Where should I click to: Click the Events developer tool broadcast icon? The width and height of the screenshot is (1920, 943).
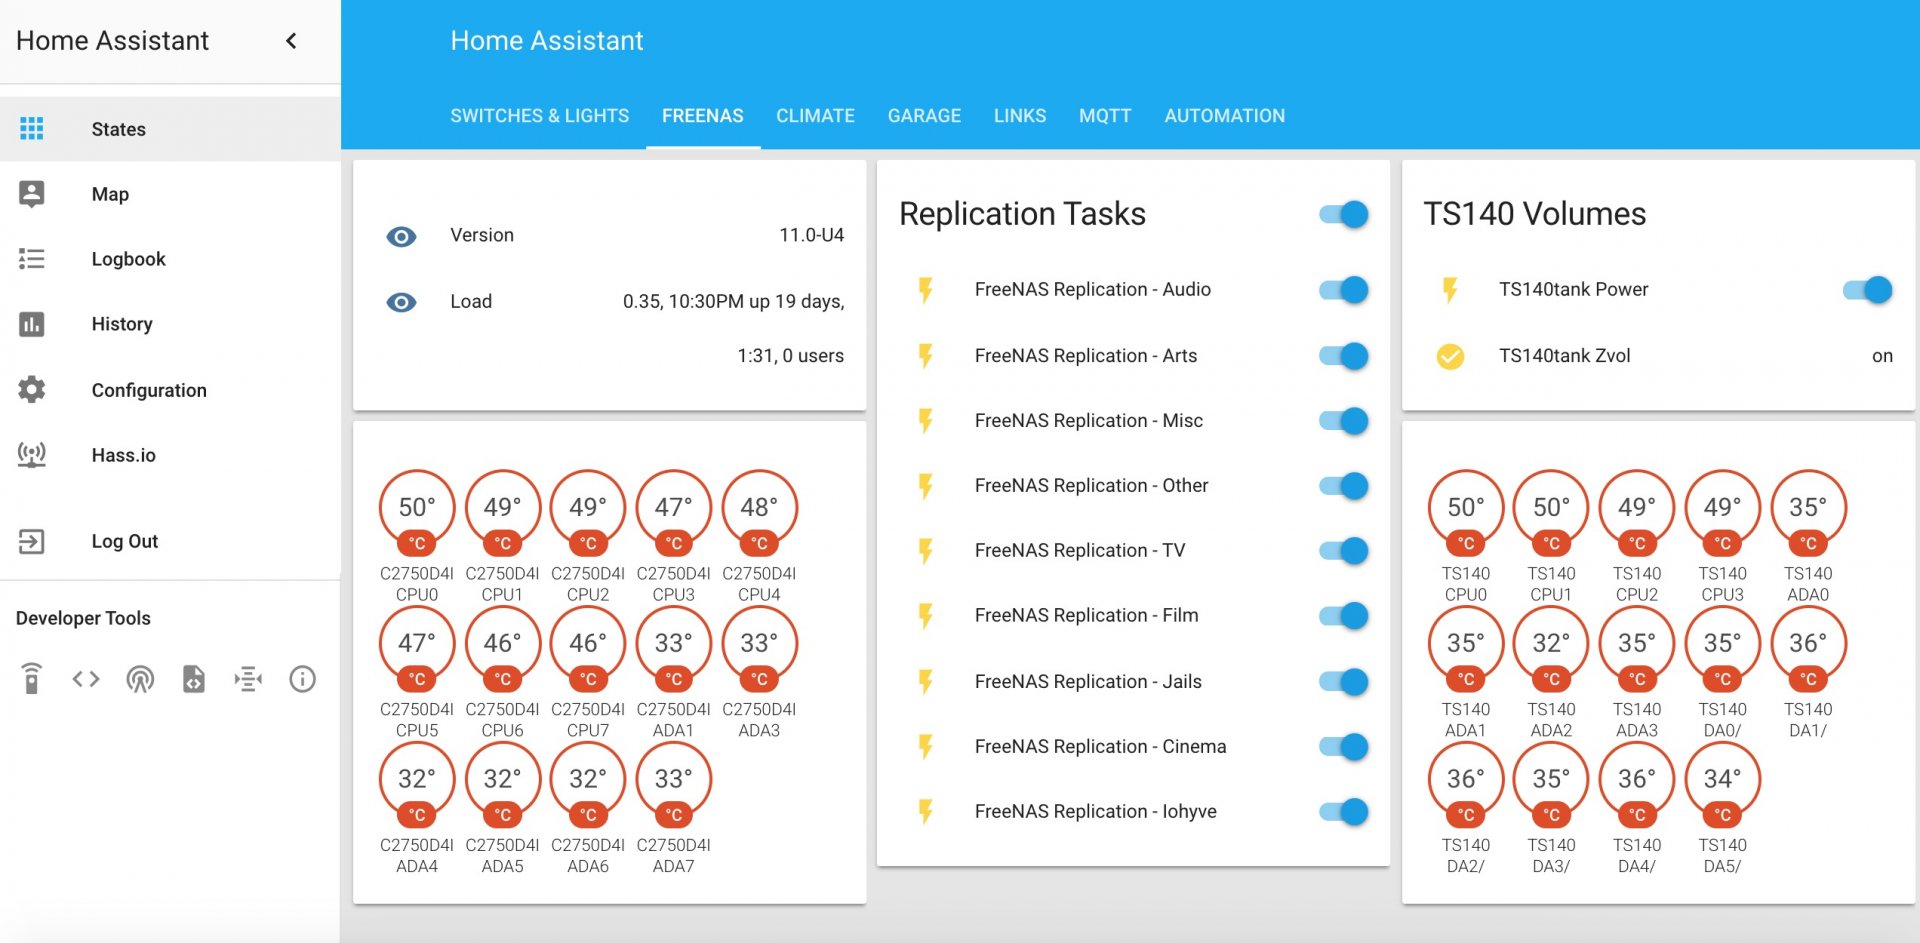click(x=140, y=679)
